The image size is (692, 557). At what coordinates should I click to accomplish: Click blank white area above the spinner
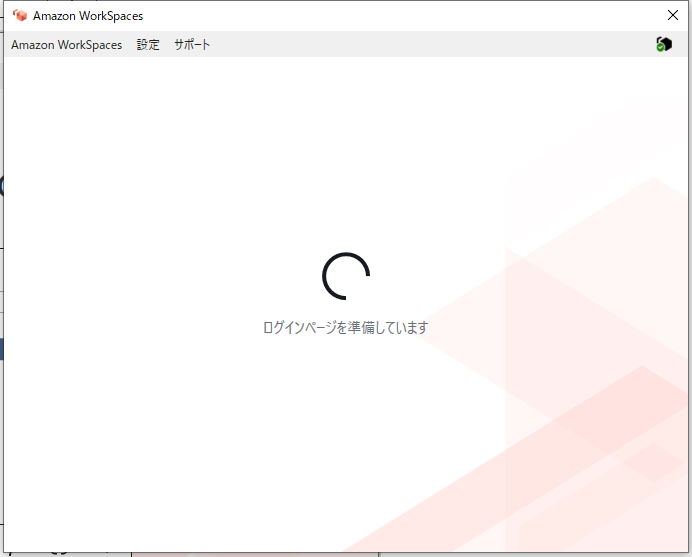[x=346, y=150]
